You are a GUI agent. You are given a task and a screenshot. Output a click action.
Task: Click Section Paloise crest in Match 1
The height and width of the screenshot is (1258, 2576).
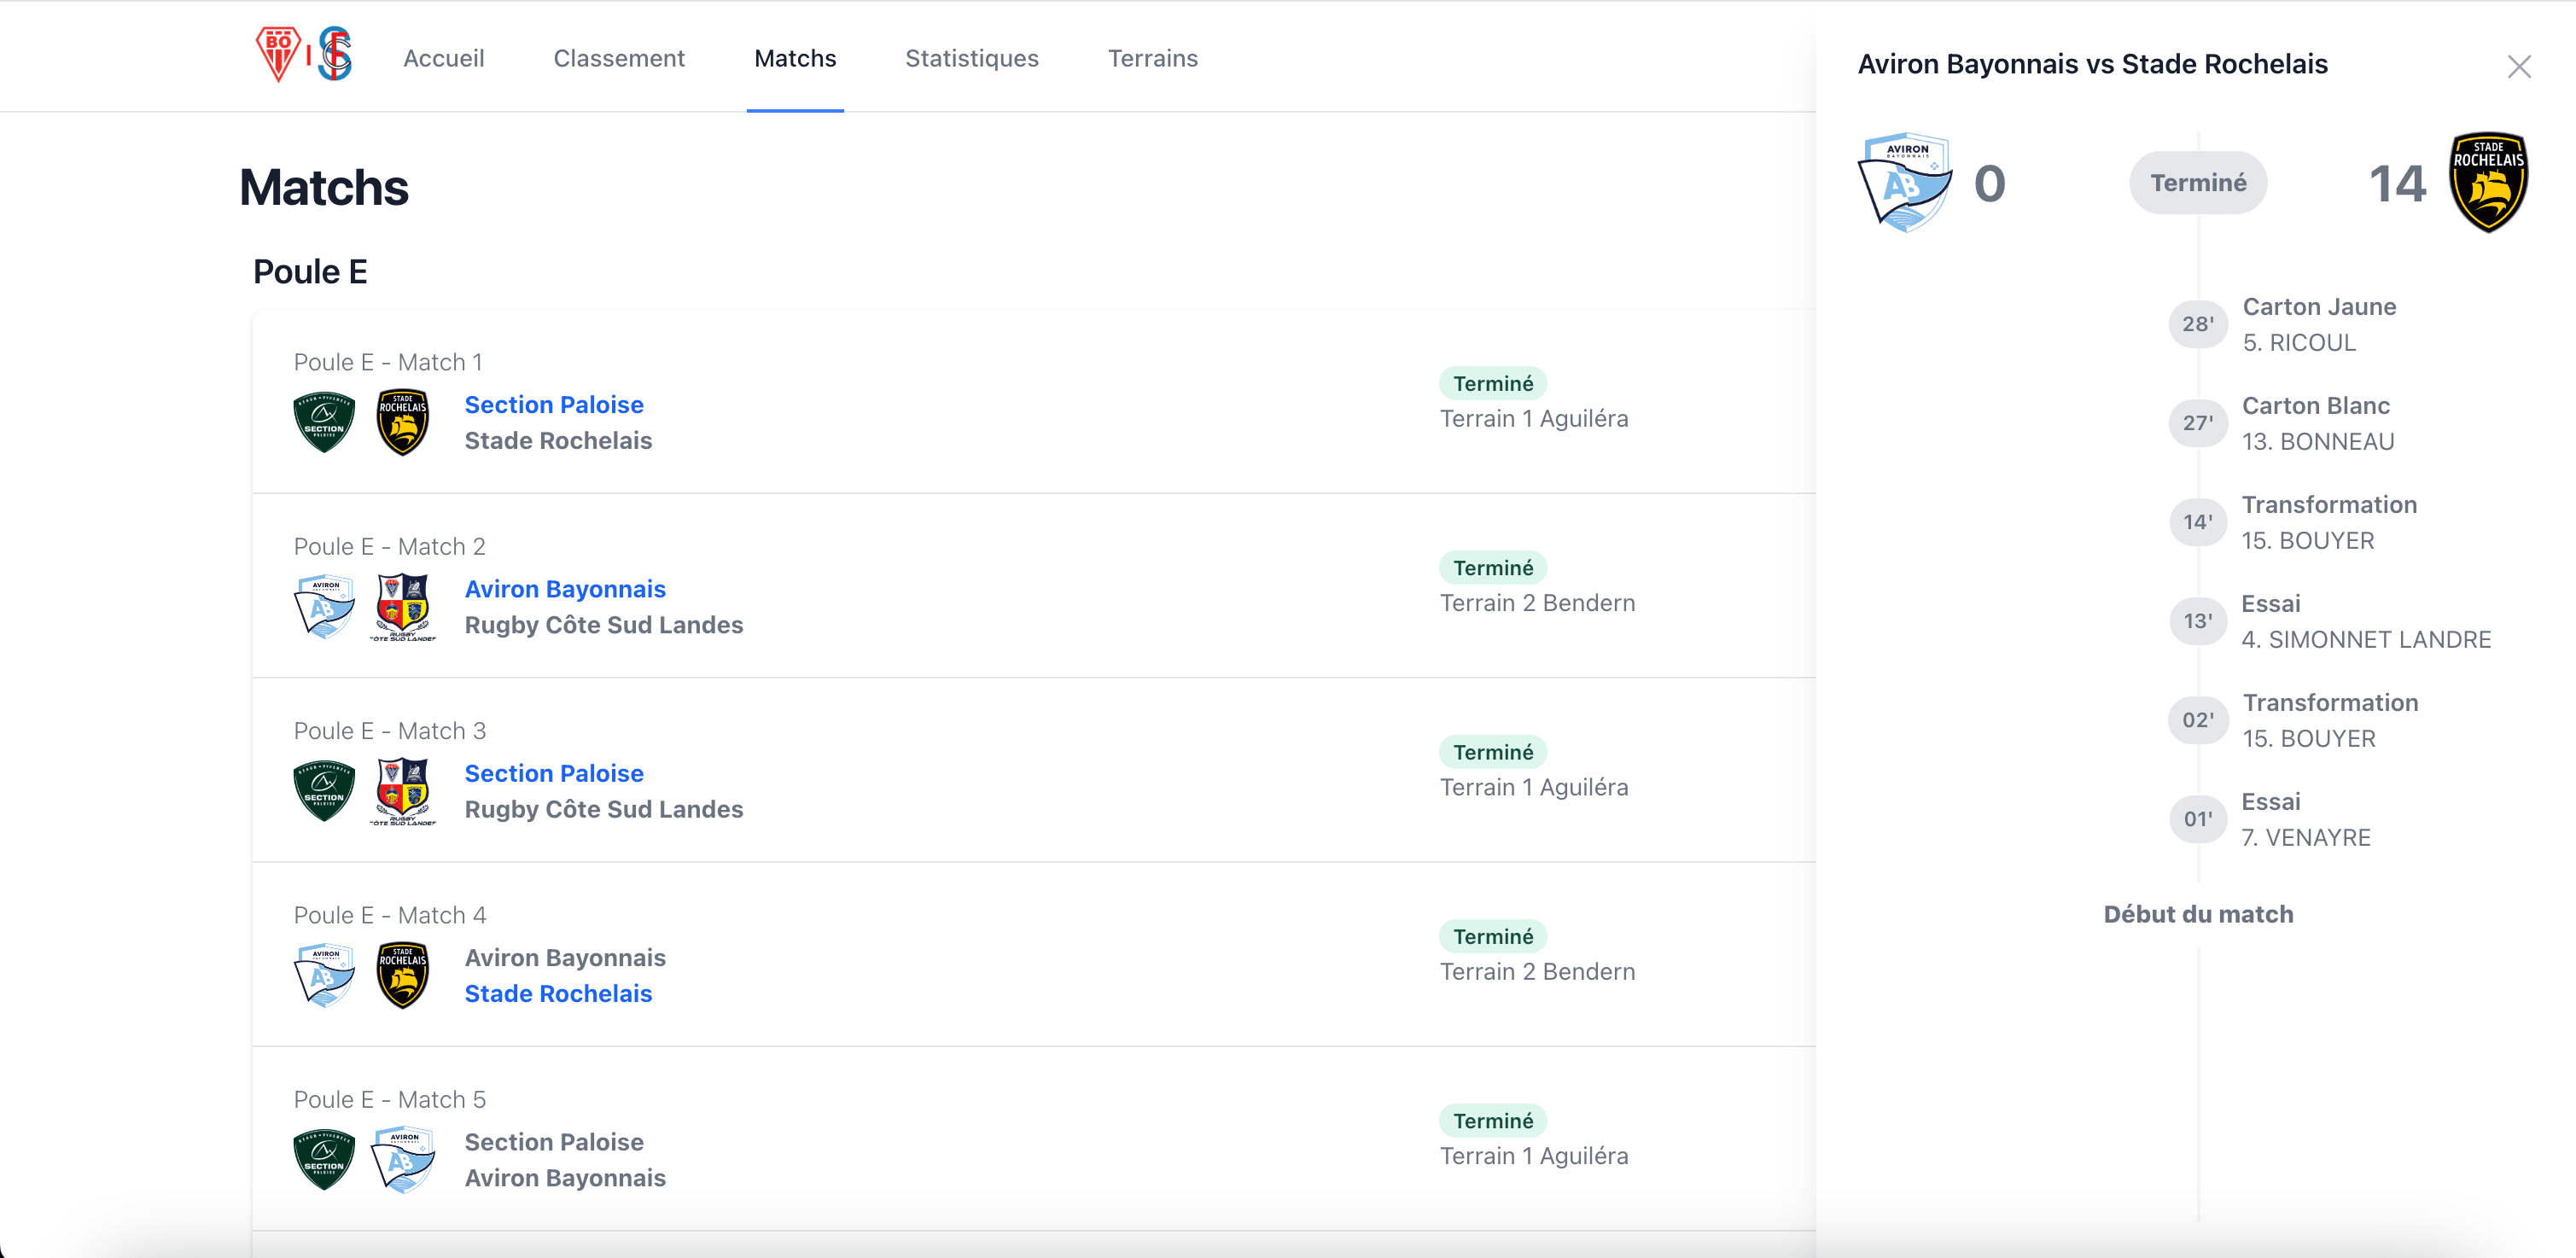point(323,422)
